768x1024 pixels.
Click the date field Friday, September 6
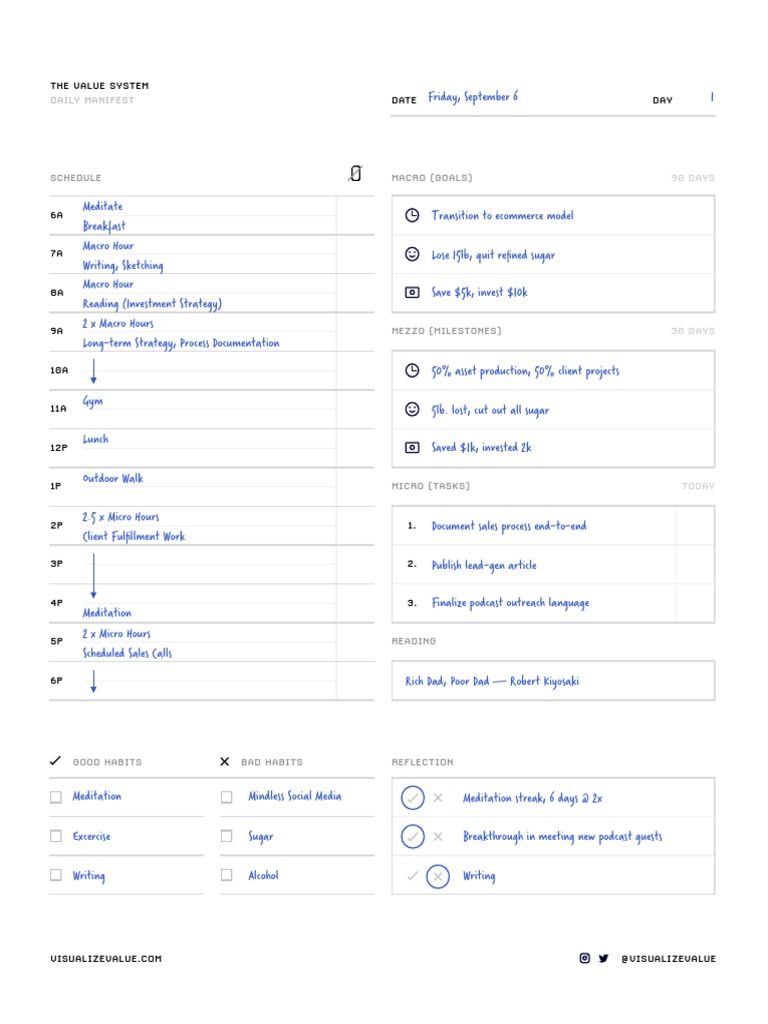click(473, 98)
